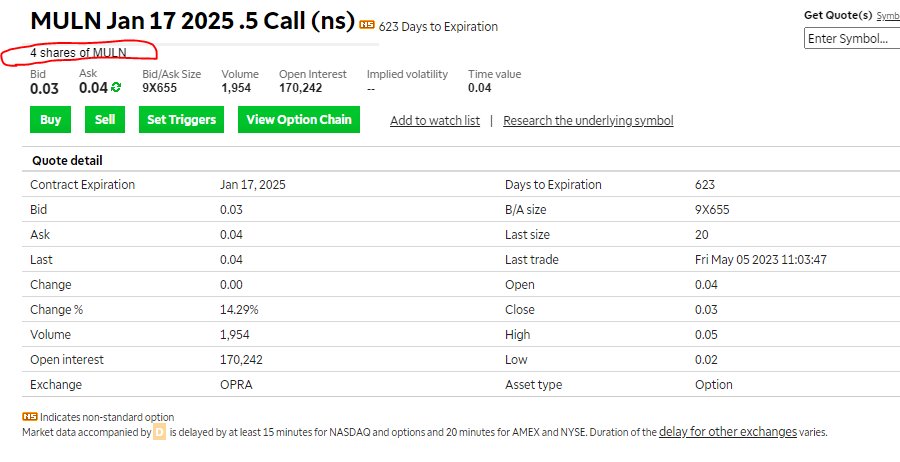Viewport: 900px width, 462px height.
Task: Click the Quote detail heading
Action: click(67, 161)
